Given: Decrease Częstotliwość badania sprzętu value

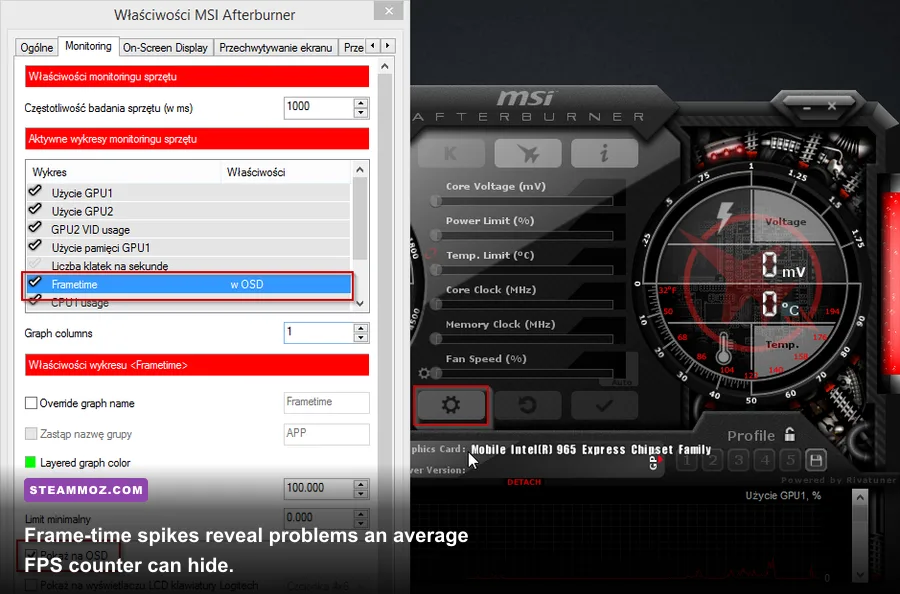Looking at the screenshot, I should click(361, 113).
